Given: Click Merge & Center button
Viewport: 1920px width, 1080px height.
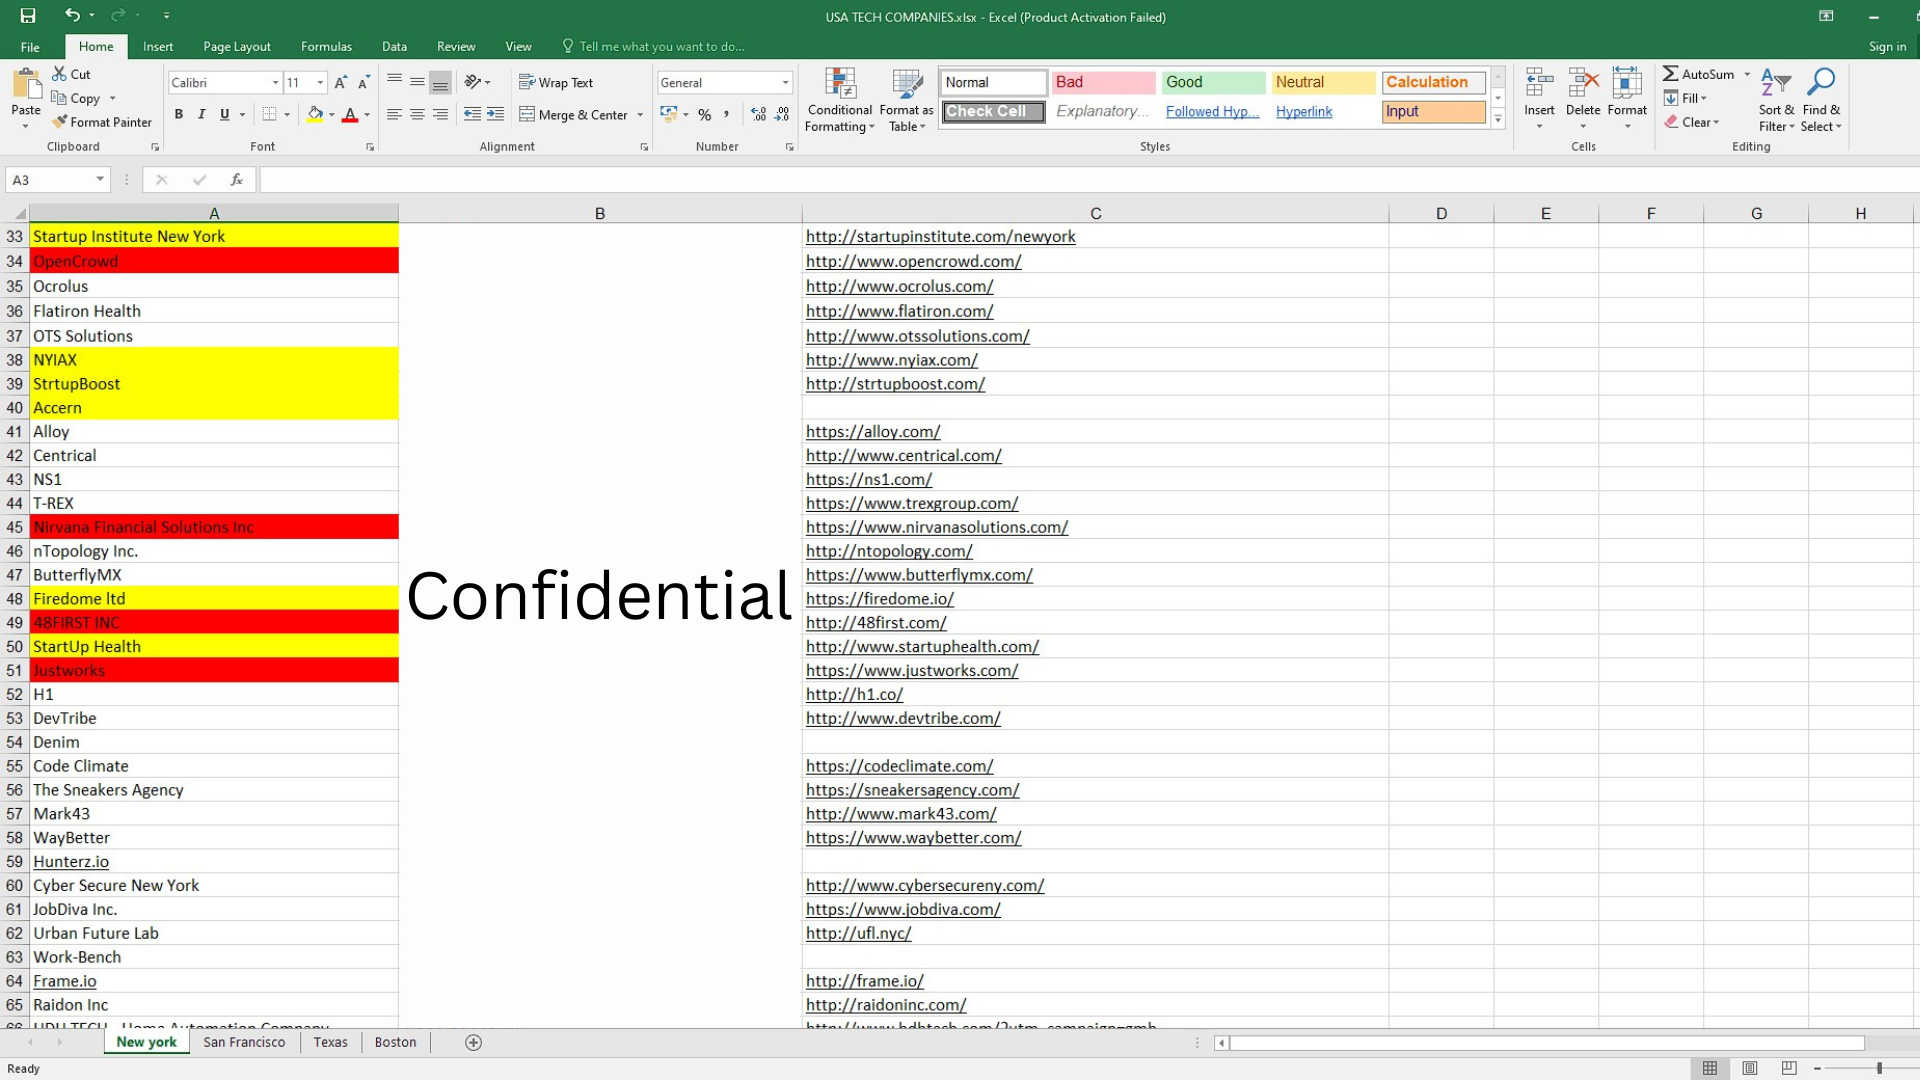Looking at the screenshot, I should (574, 115).
